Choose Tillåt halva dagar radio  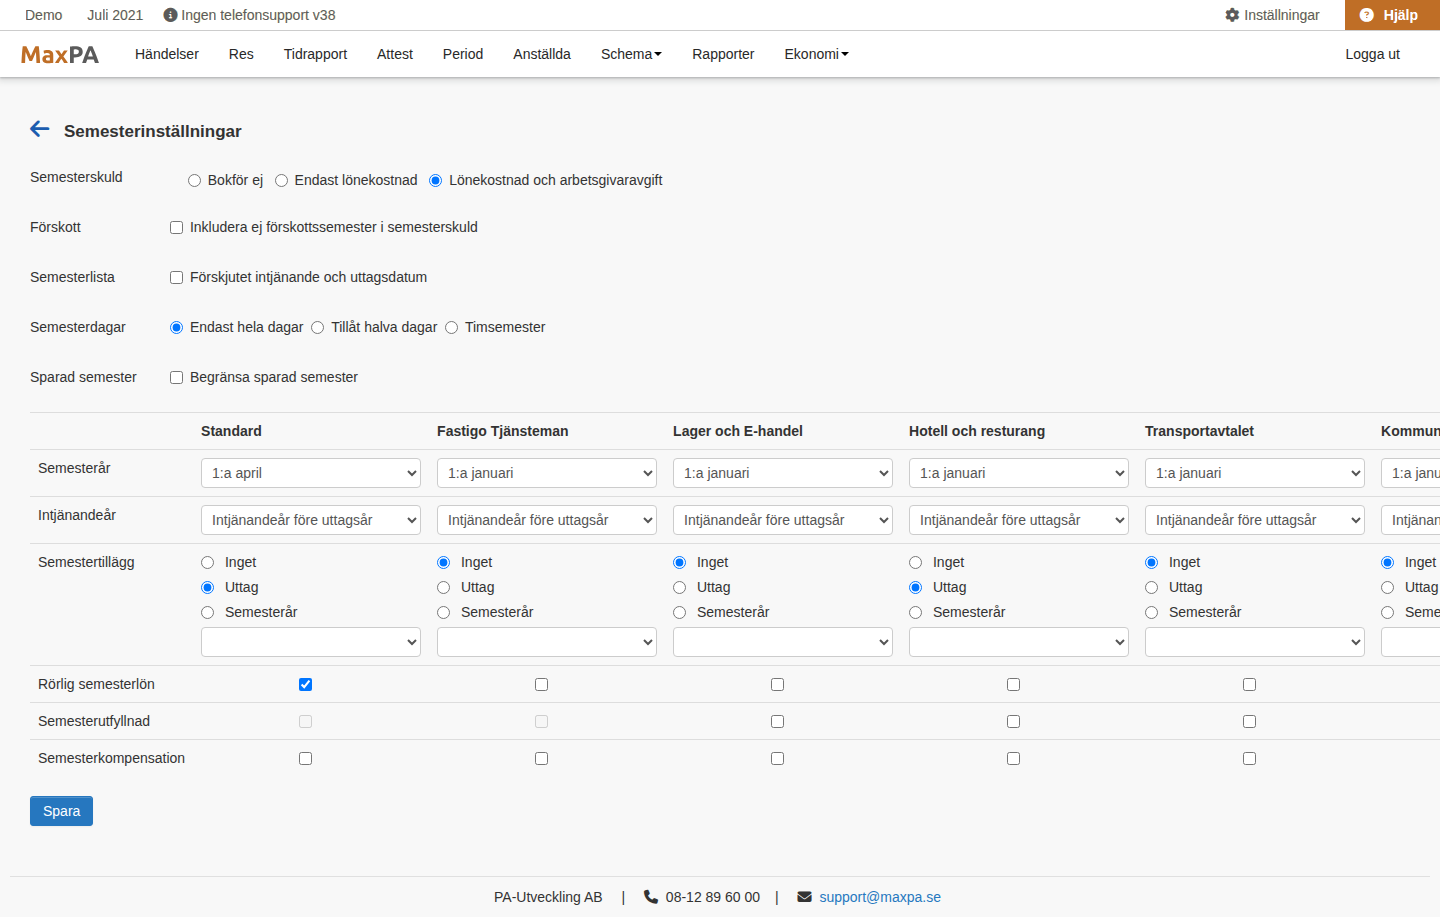318,328
